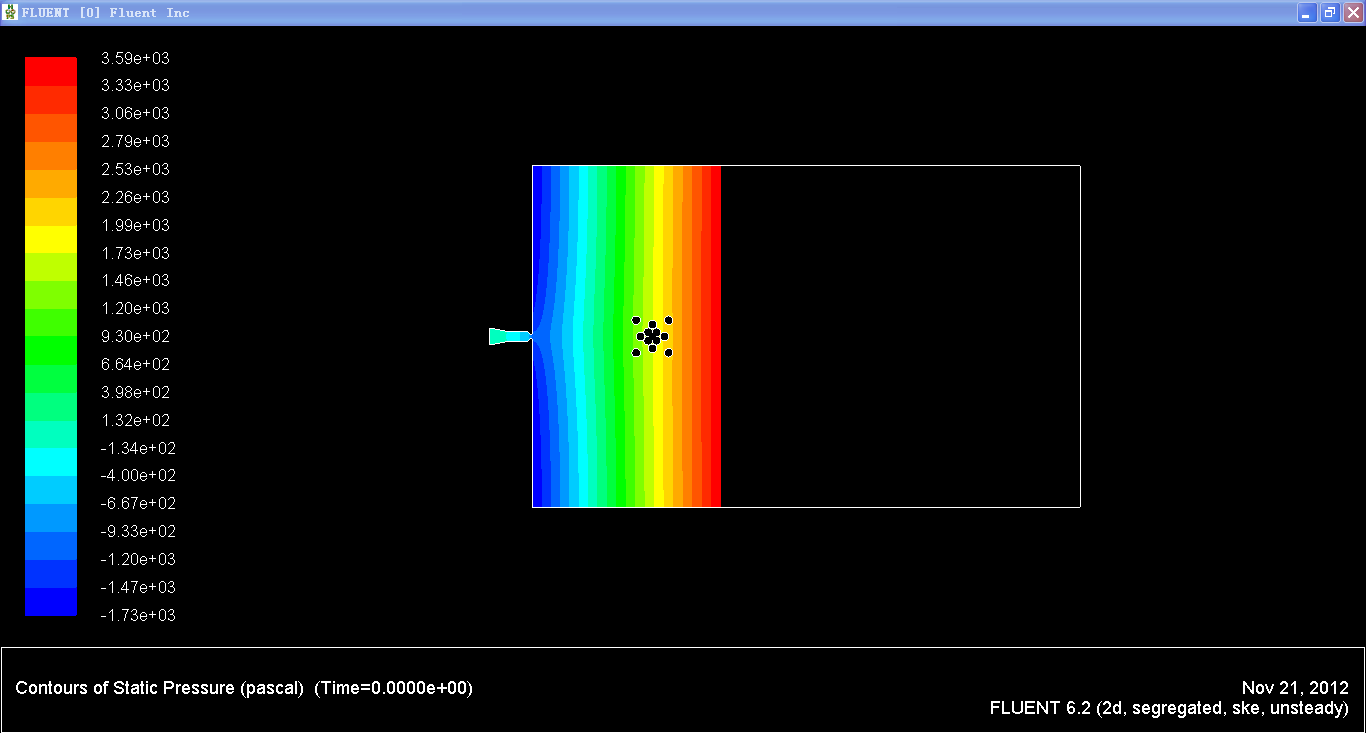Image resolution: width=1366 pixels, height=733 pixels.
Task: Click the Fluent application icon in title bar
Action: click(11, 12)
